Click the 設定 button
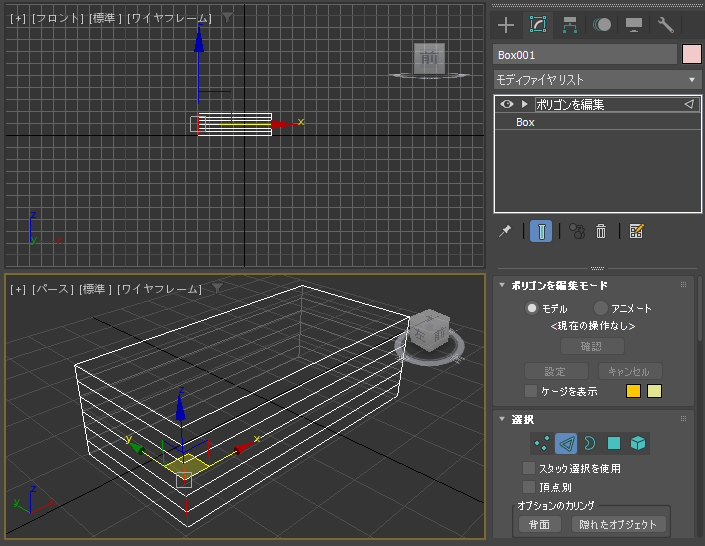 click(556, 371)
